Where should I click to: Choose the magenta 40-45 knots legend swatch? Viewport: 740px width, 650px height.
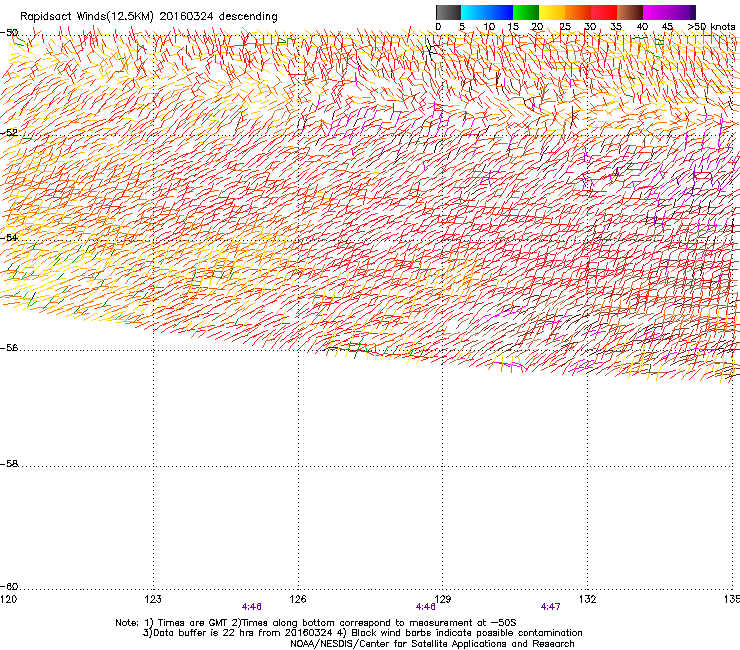(x=656, y=12)
